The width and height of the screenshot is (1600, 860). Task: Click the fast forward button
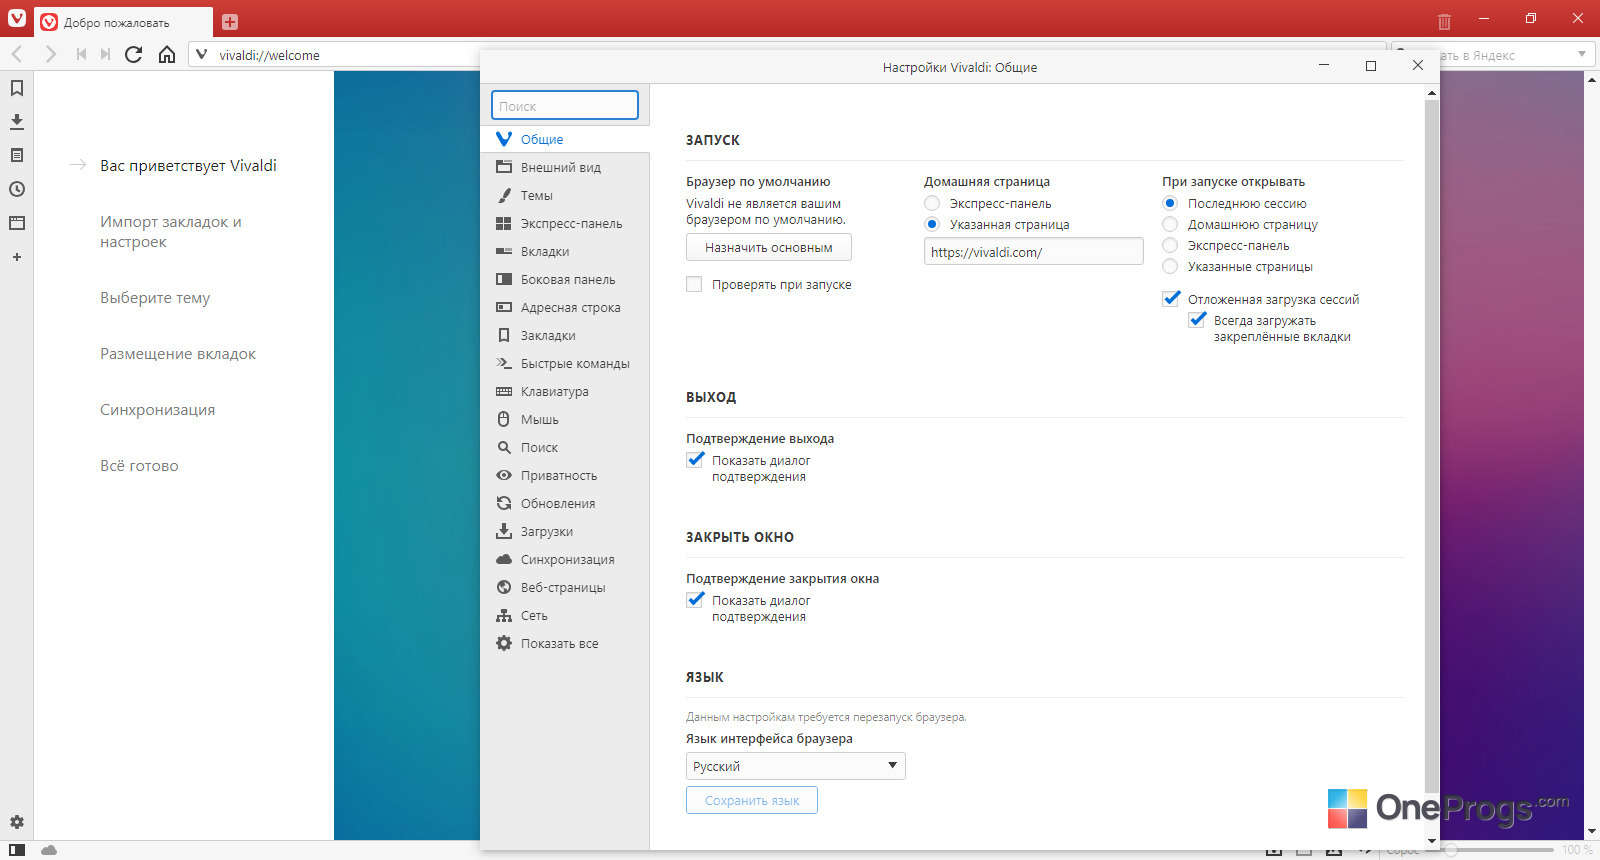[x=105, y=54]
